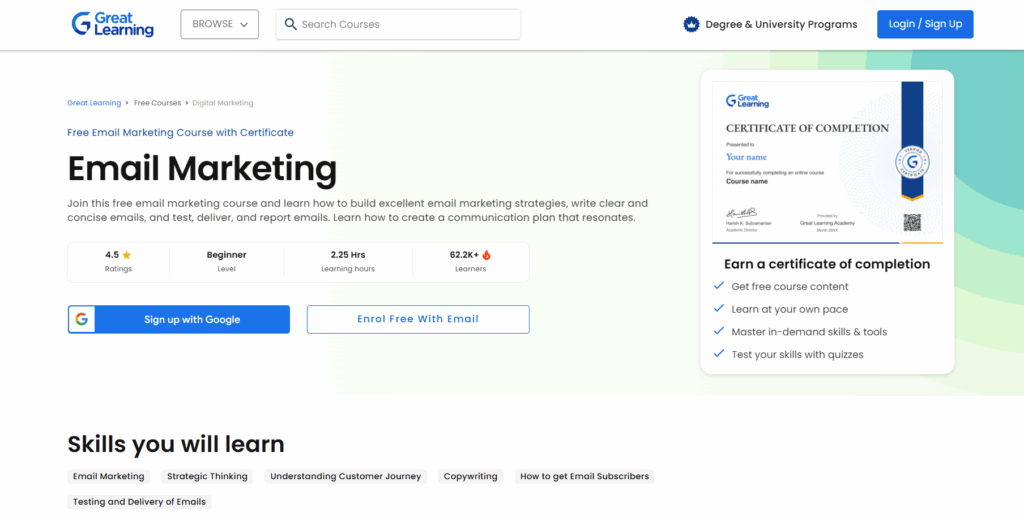Open Degree & University Programs

pos(781,24)
